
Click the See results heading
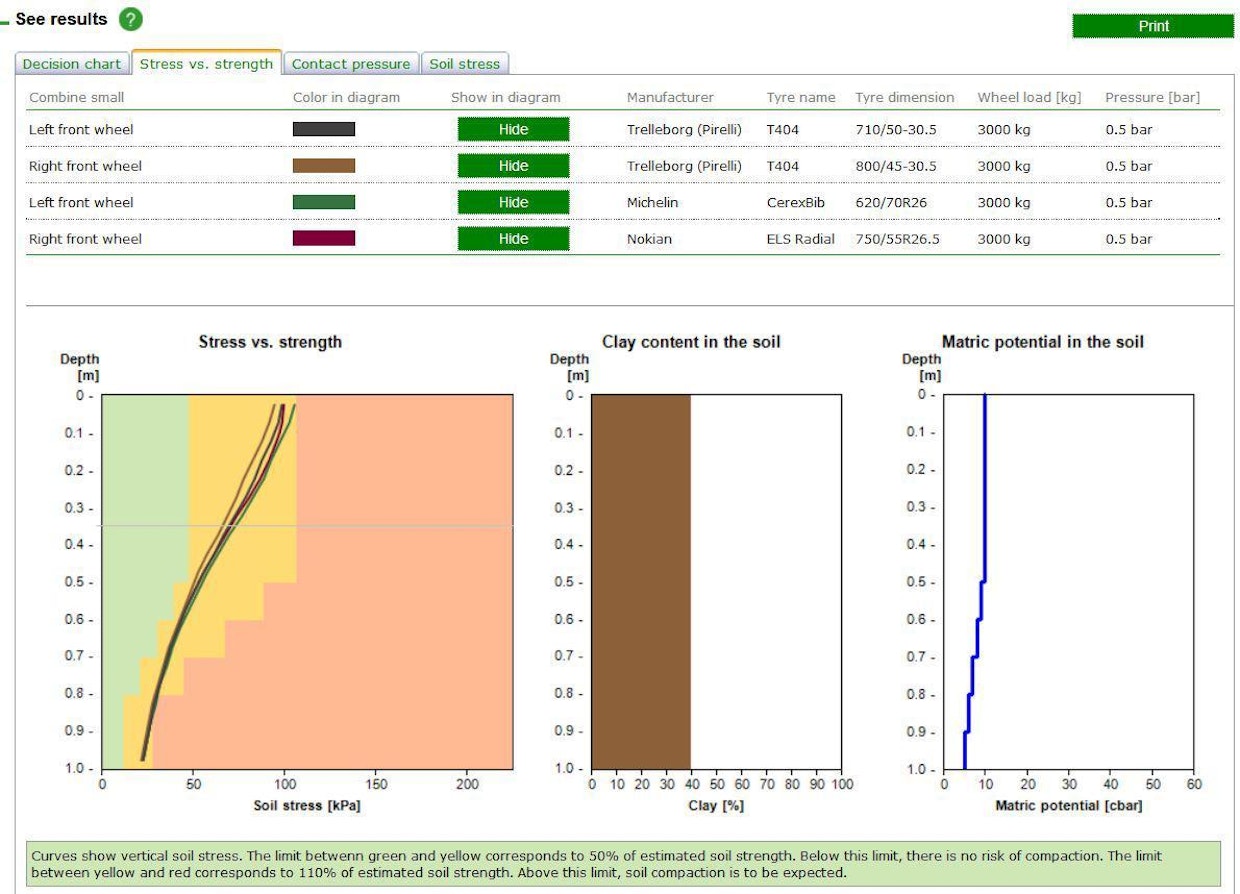tap(61, 19)
